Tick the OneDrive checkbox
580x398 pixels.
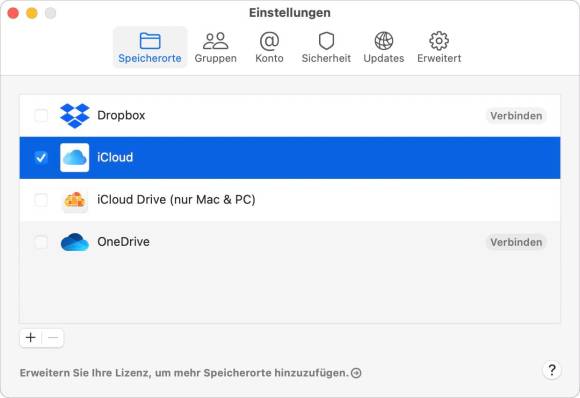tap(41, 242)
